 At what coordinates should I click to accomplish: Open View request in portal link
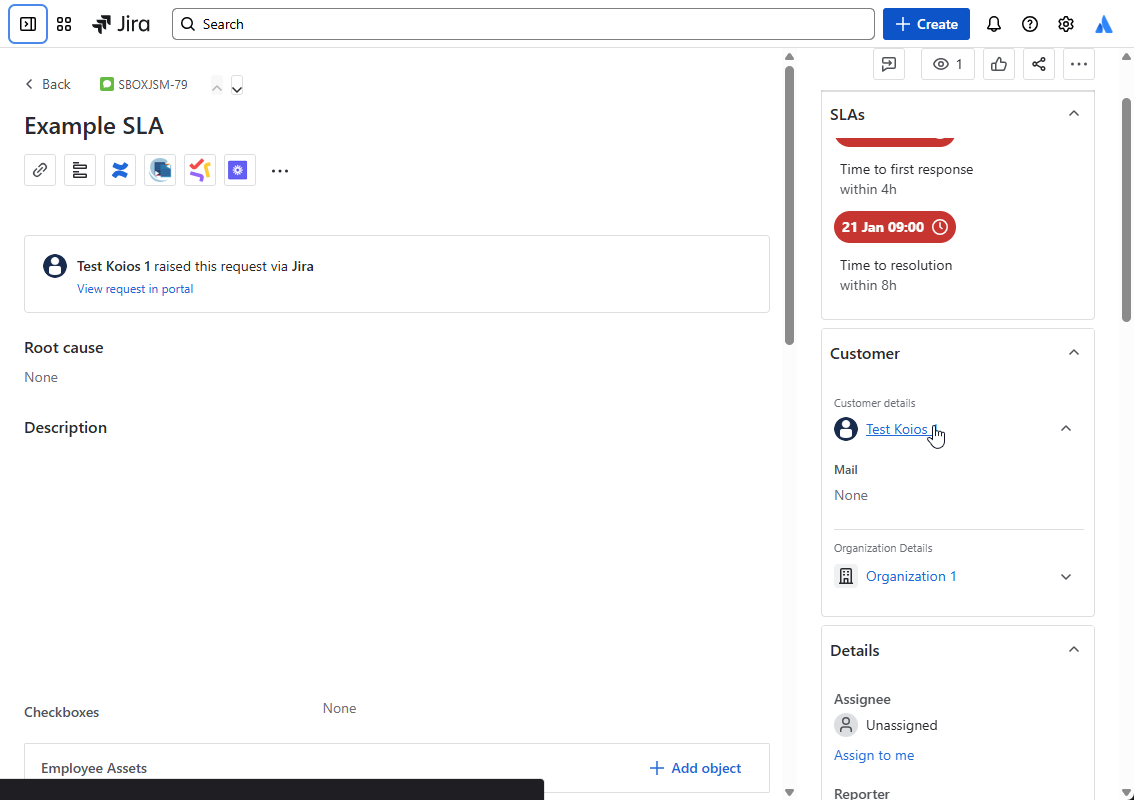click(135, 289)
